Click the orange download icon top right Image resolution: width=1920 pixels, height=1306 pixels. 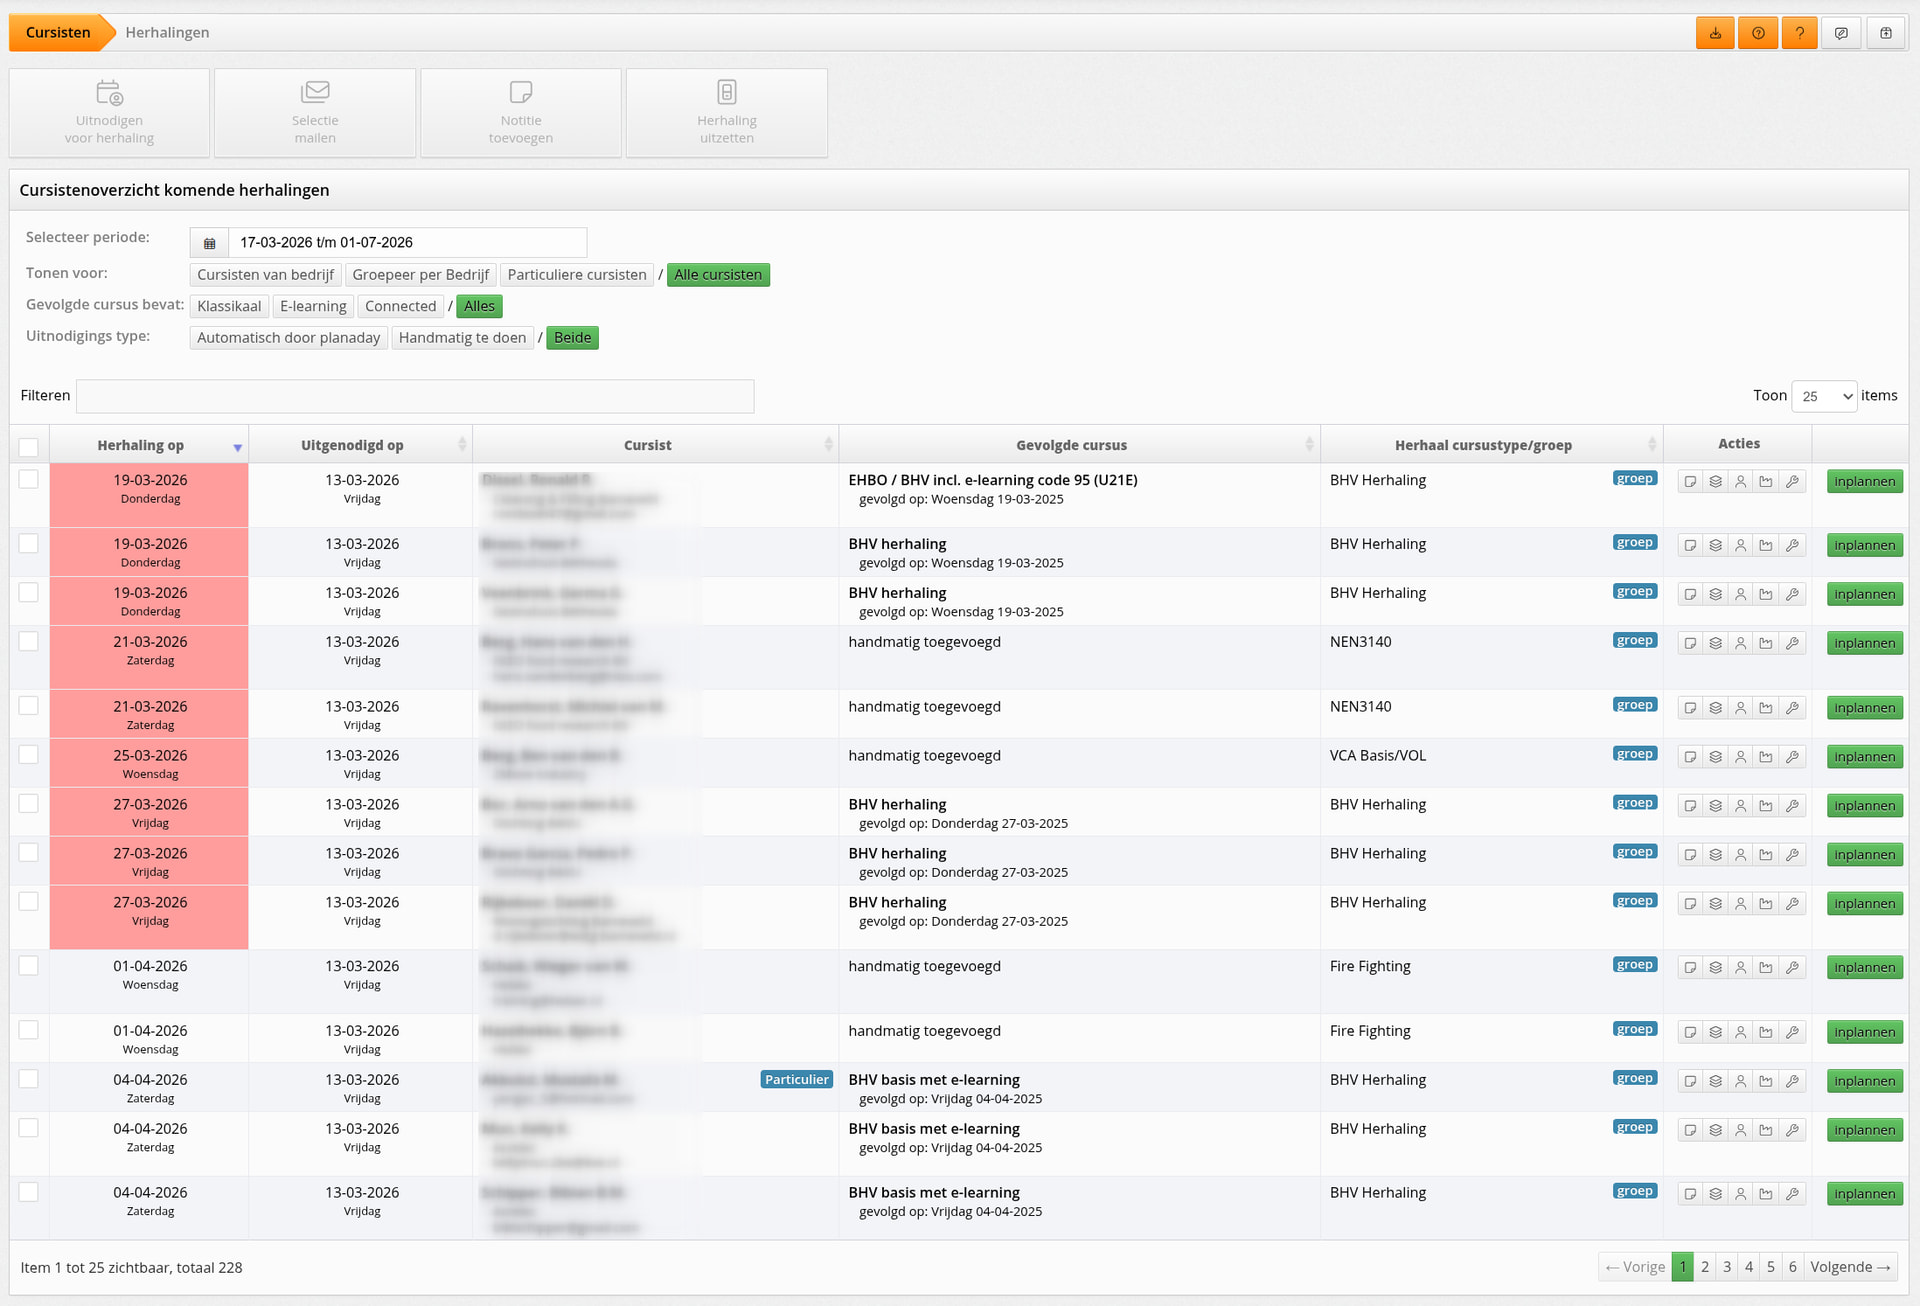pos(1715,33)
